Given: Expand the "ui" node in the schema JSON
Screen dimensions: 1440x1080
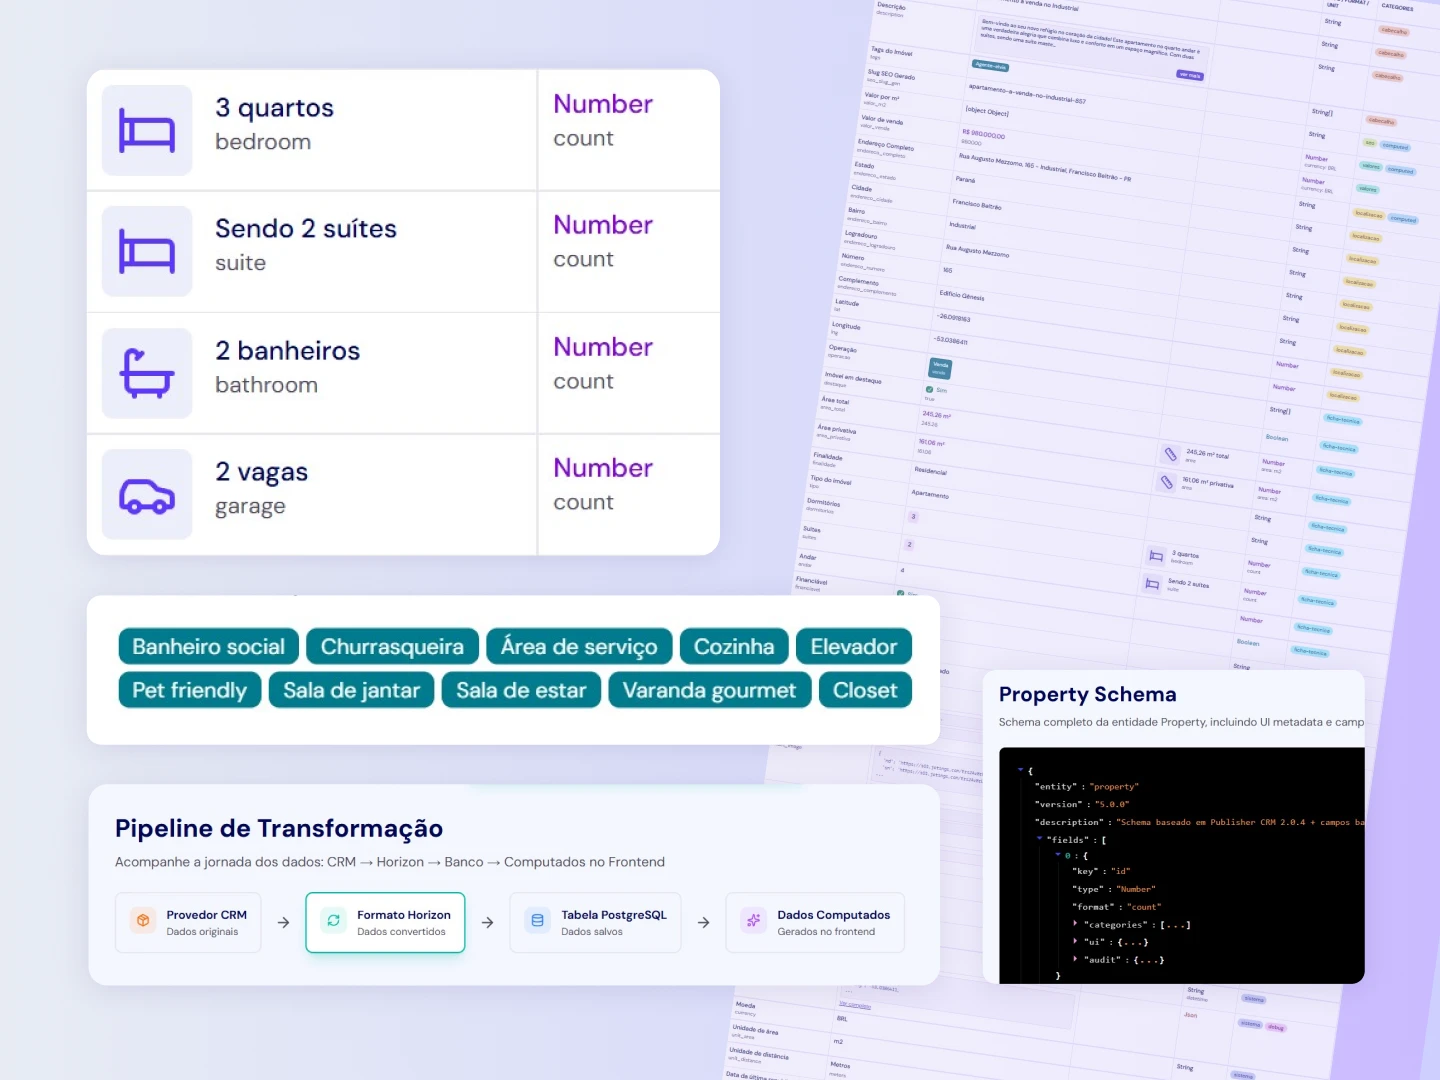Looking at the screenshot, I should [1076, 942].
